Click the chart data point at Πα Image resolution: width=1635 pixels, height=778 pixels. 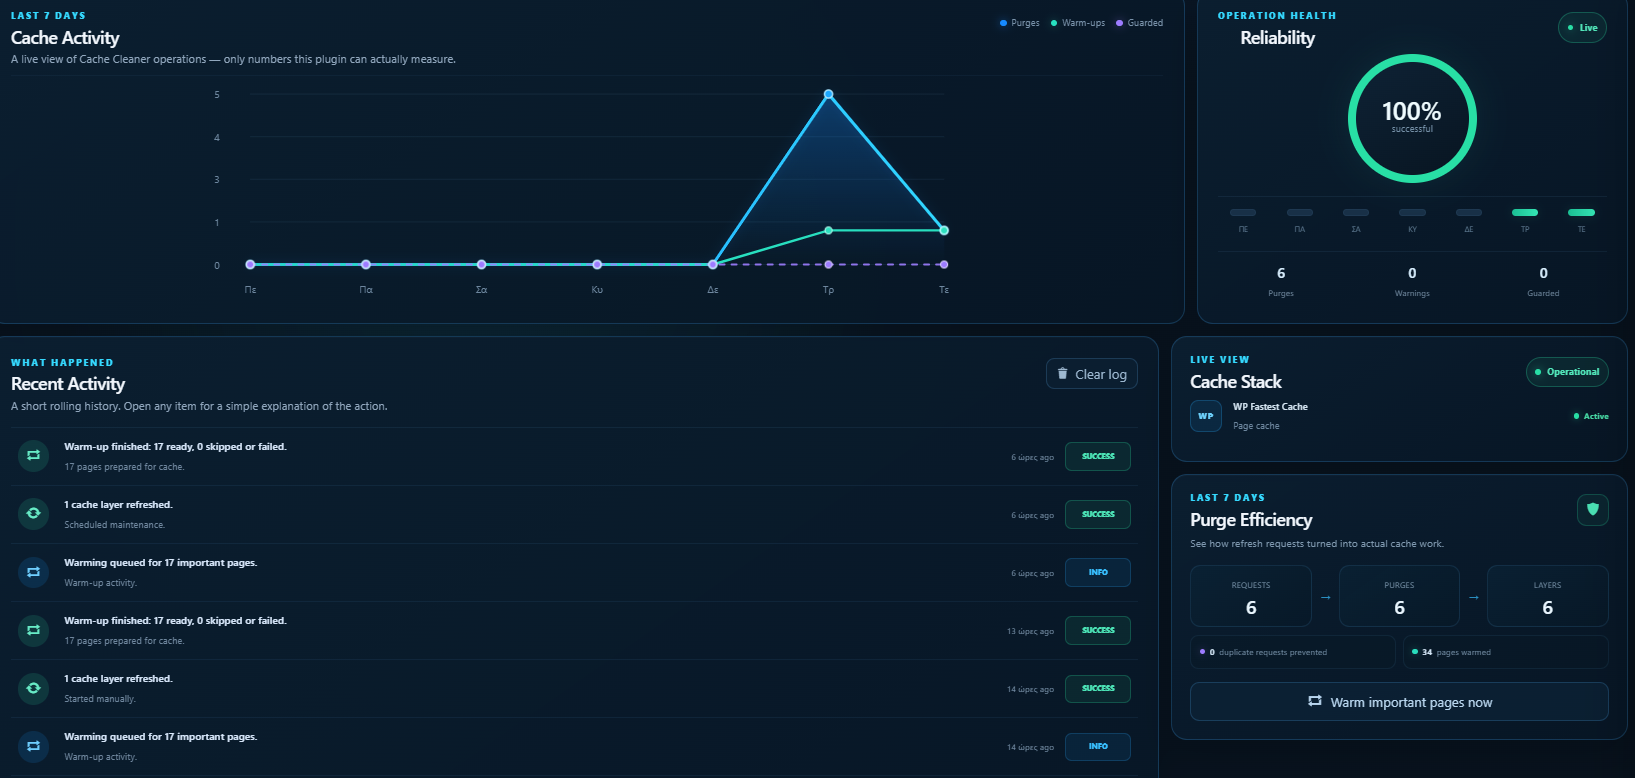[366, 264]
